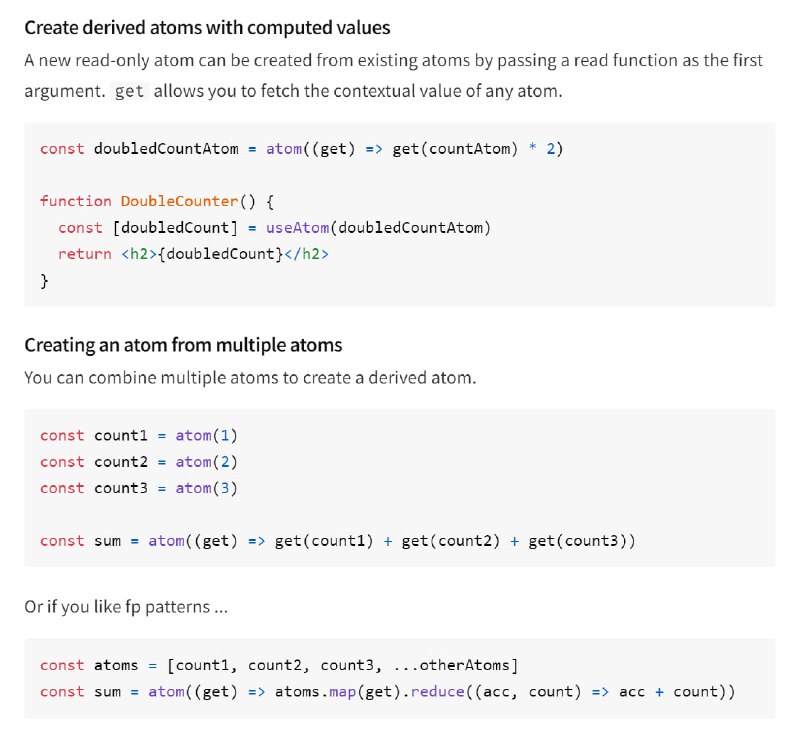This screenshot has height=740, width=800.
Task: Click the 'return' keyword in DoubleCounter
Action: (x=85, y=254)
